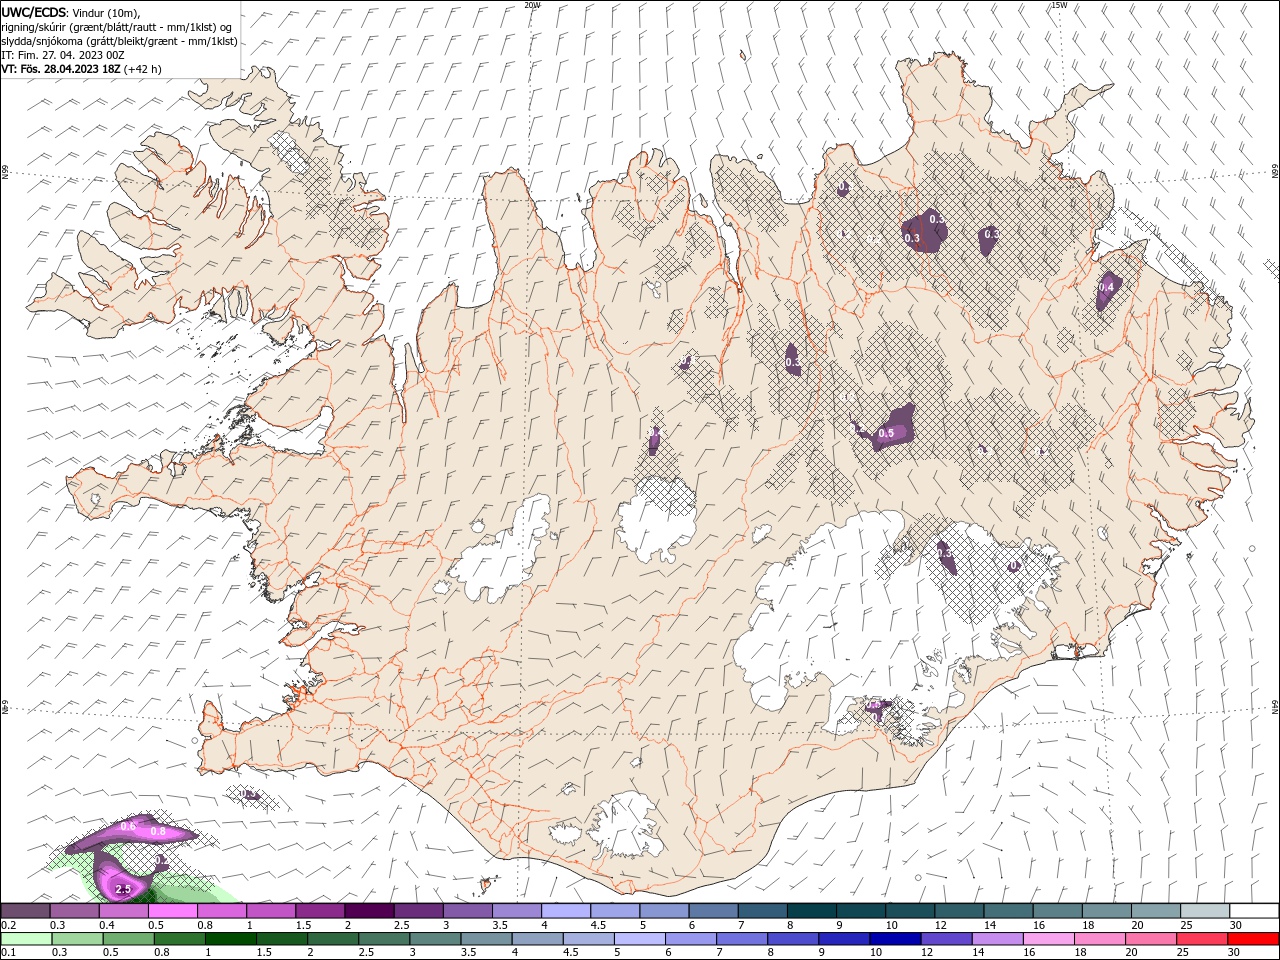Click the 'Vindur (10m)' heading text
This screenshot has height=960, width=1280.
(107, 12)
